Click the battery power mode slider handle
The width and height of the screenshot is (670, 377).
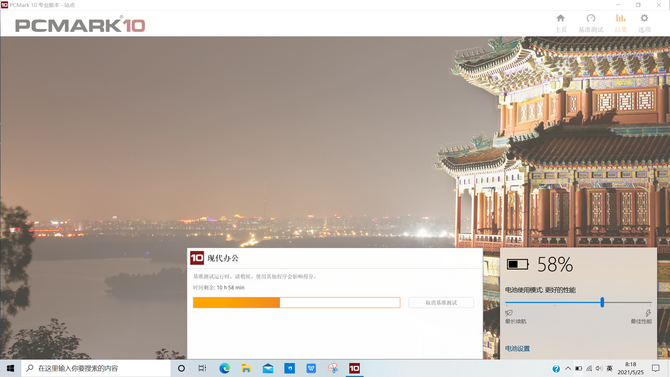602,303
